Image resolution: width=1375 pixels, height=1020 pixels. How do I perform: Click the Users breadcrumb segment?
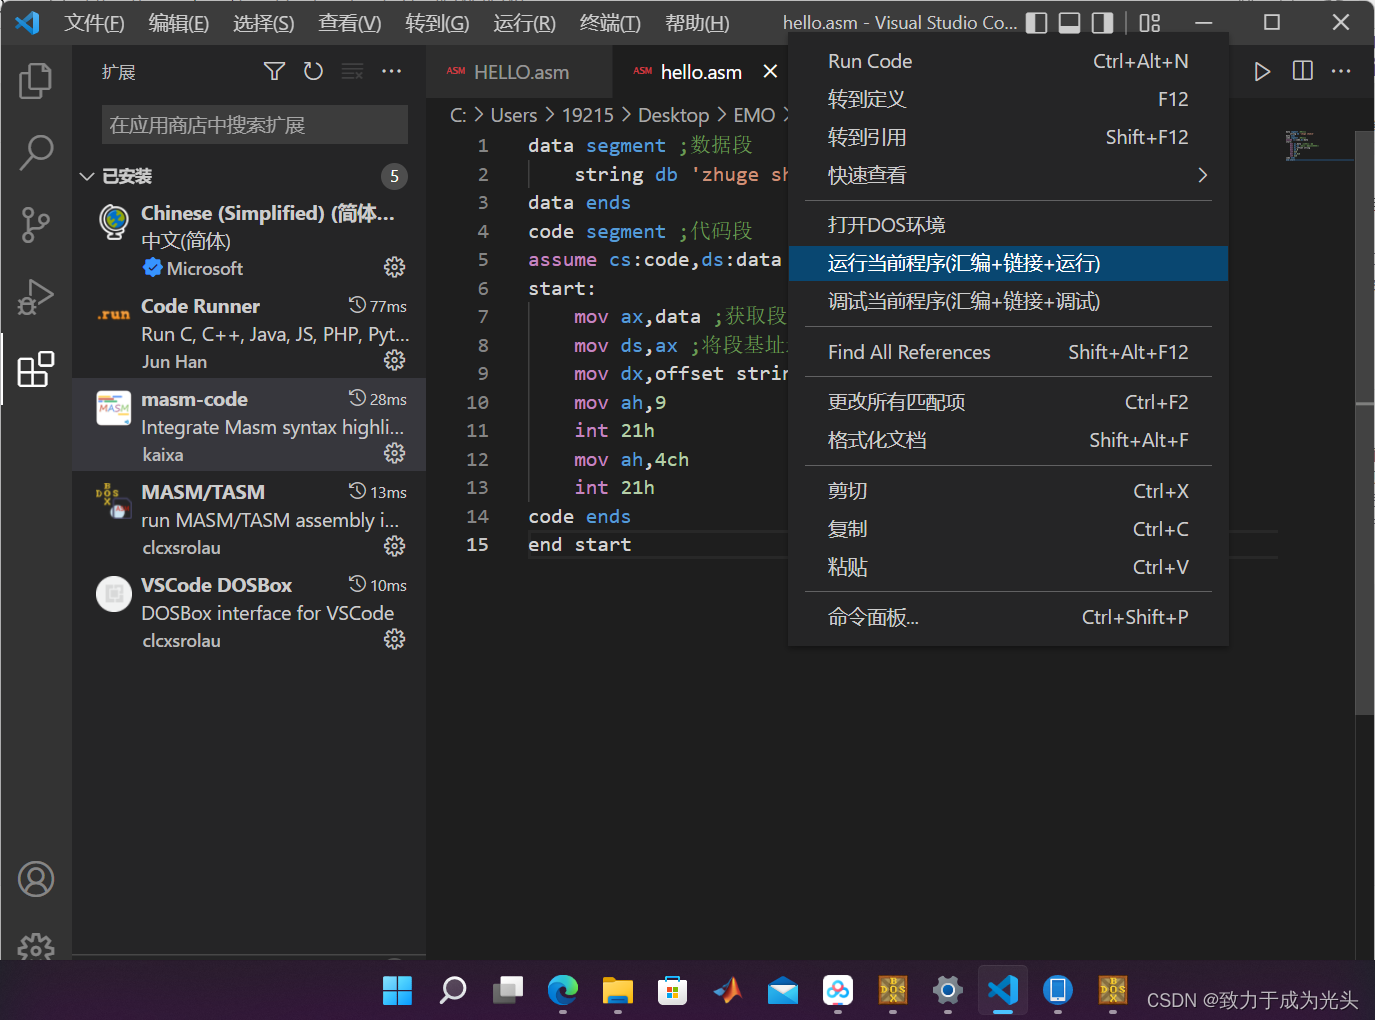(x=514, y=115)
